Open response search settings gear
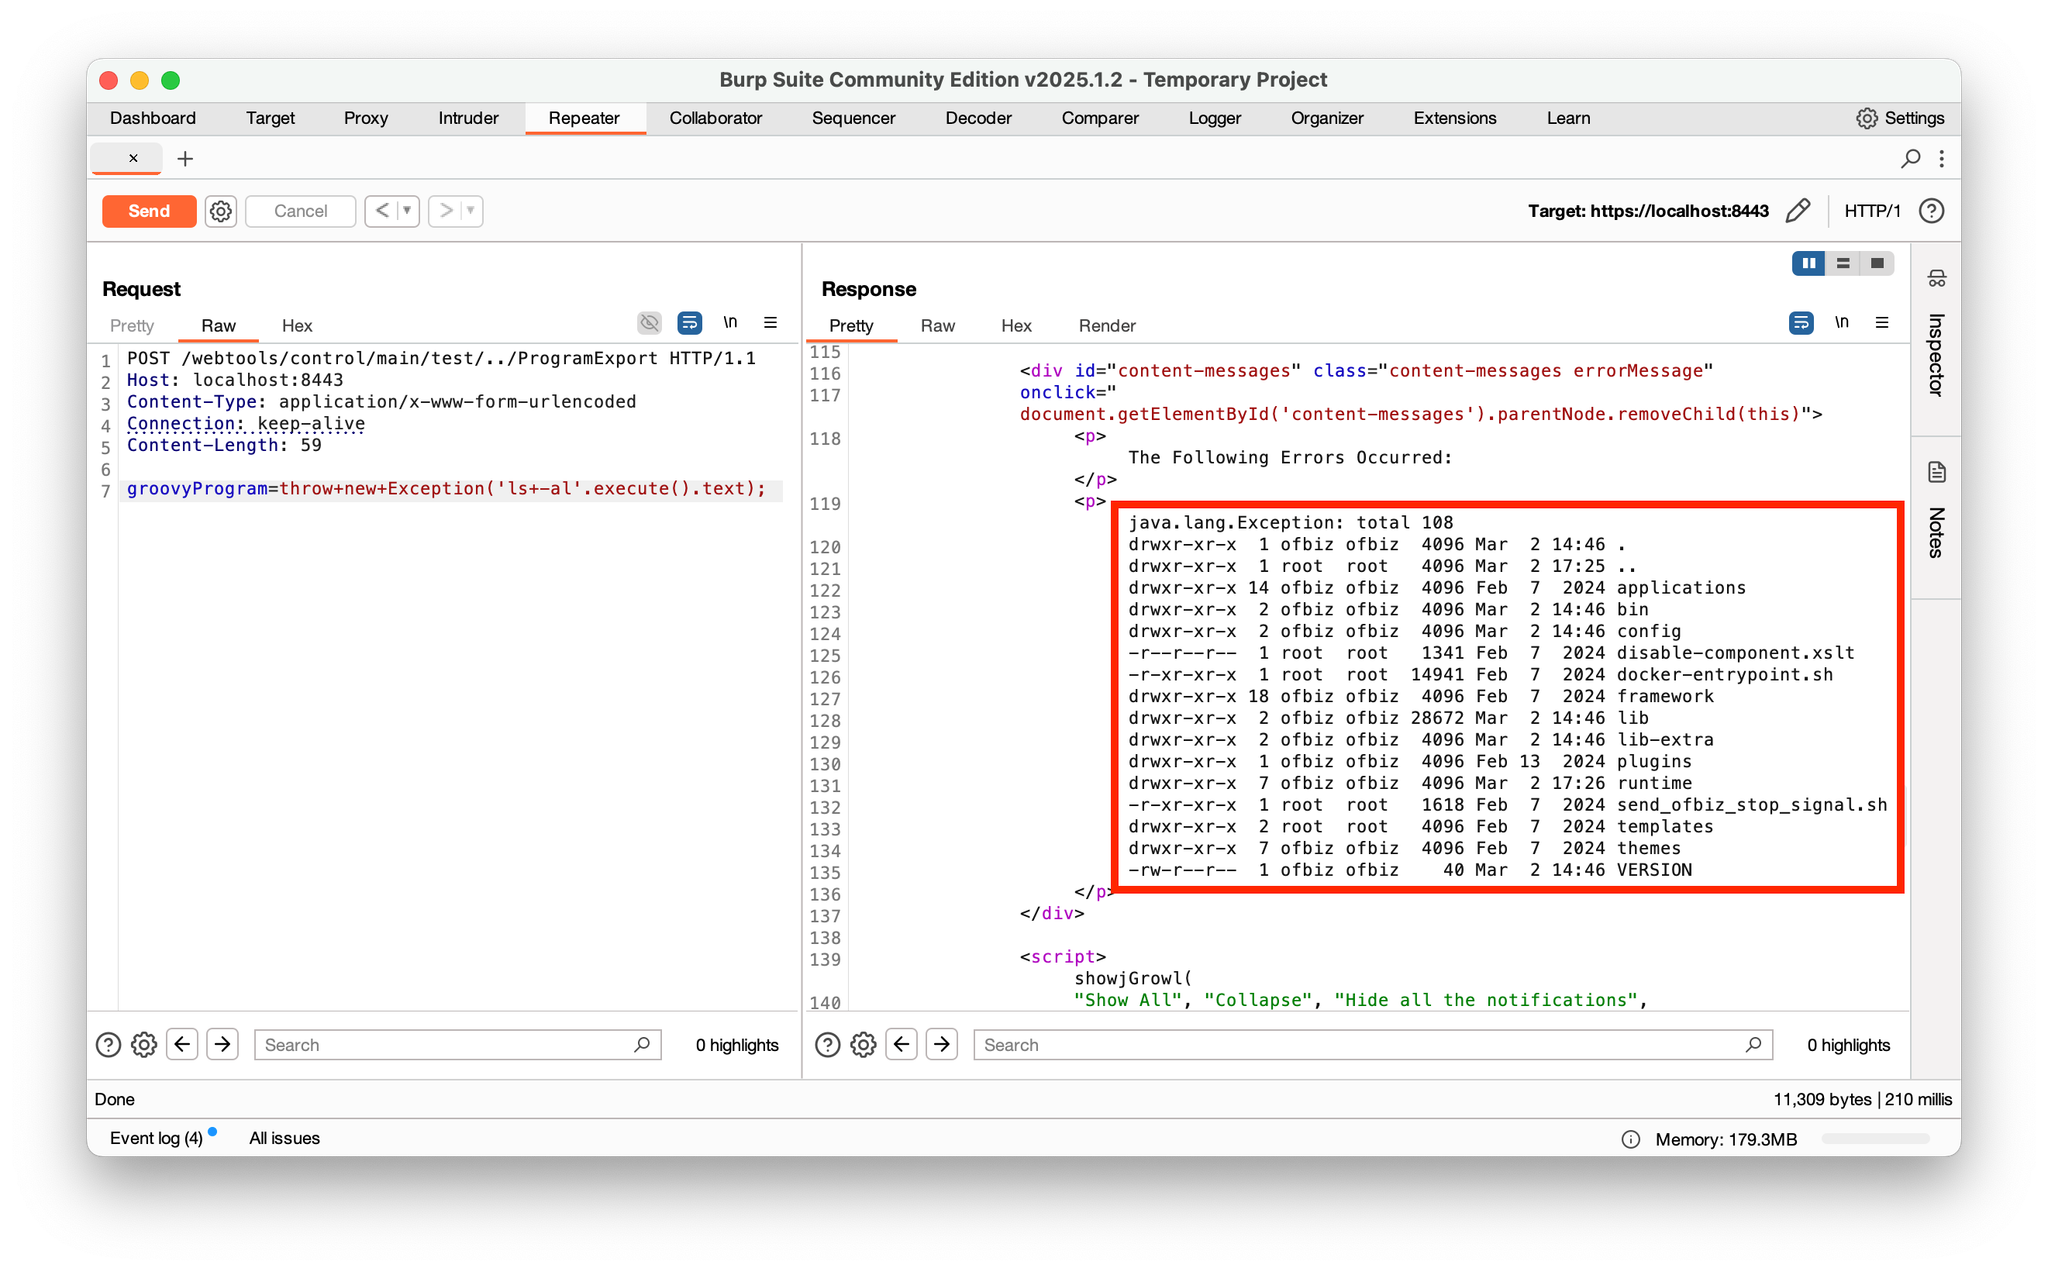 [863, 1045]
